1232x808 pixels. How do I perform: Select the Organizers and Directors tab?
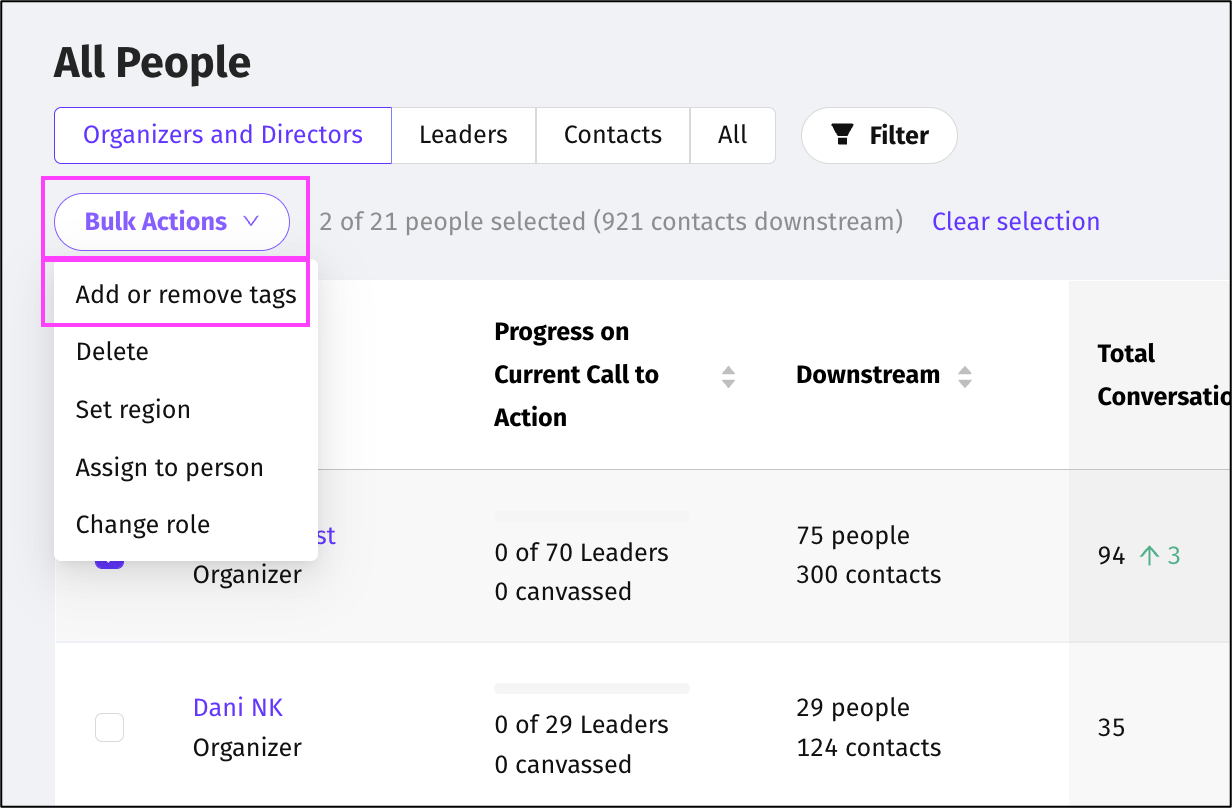[223, 135]
